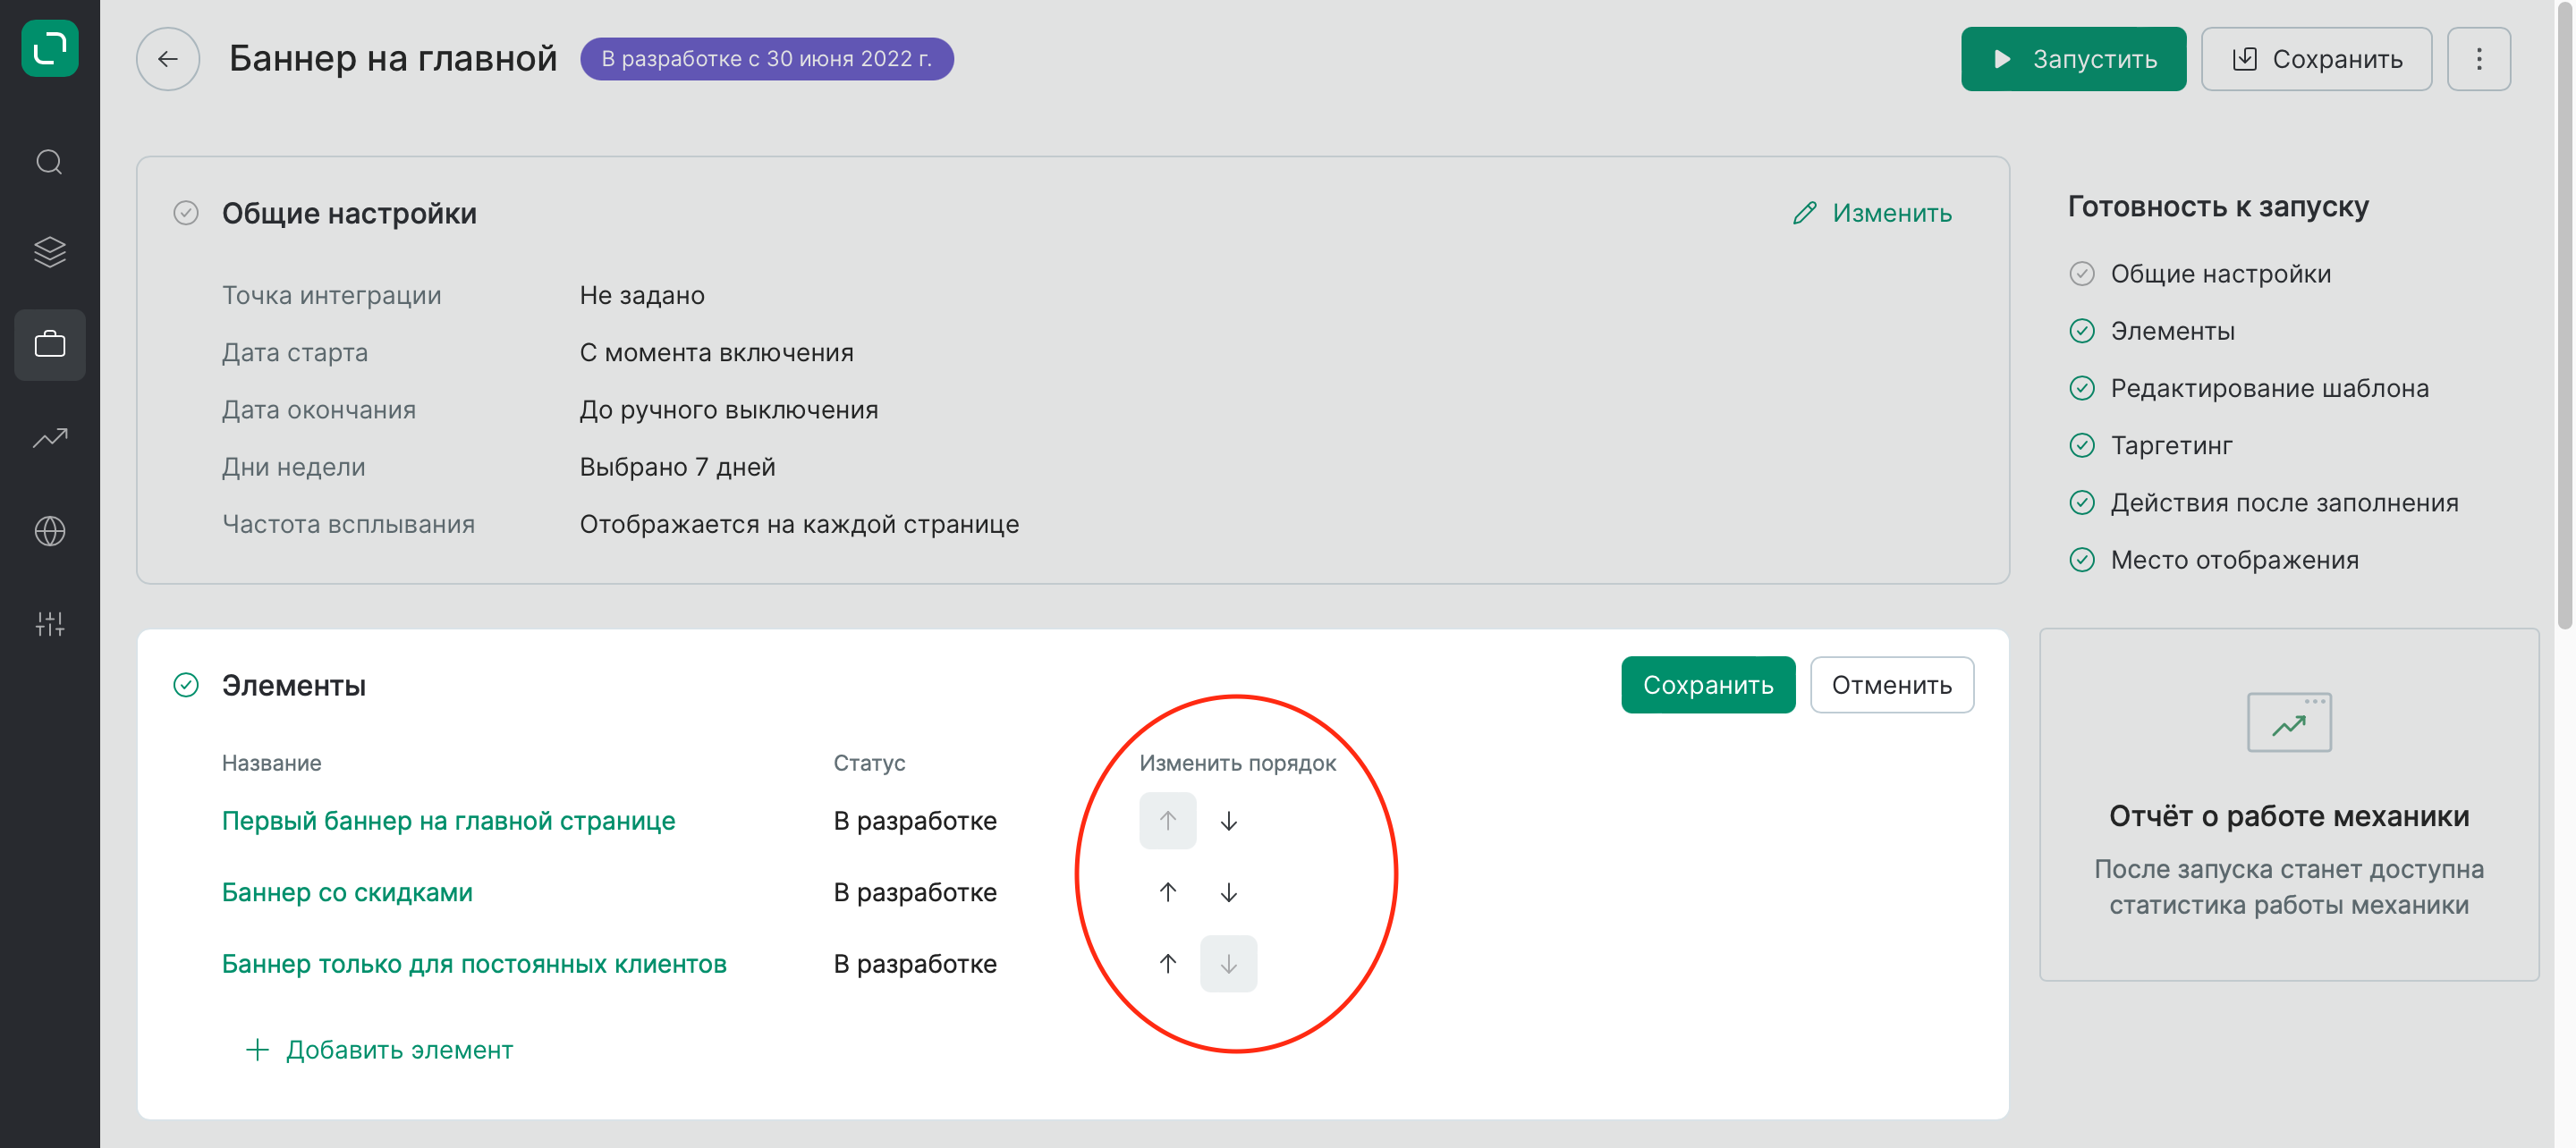The height and width of the screenshot is (1148, 2576).
Task: Move Баннер со скидками down
Action: click(x=1229, y=892)
